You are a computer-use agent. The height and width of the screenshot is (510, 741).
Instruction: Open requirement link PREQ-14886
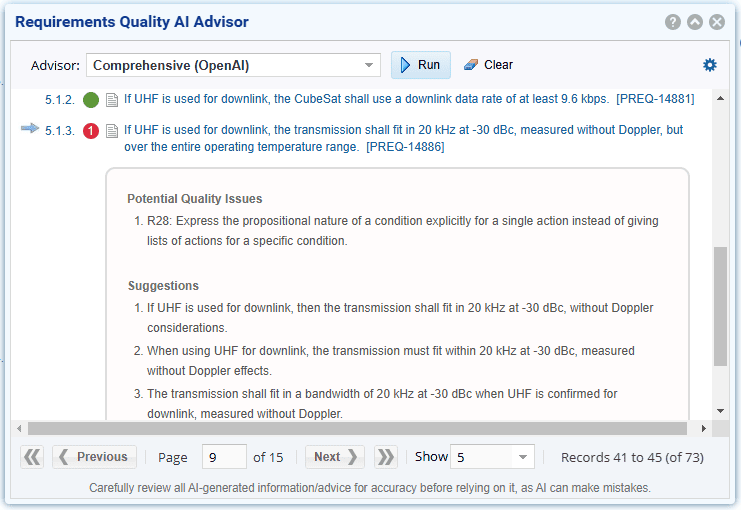click(x=405, y=147)
